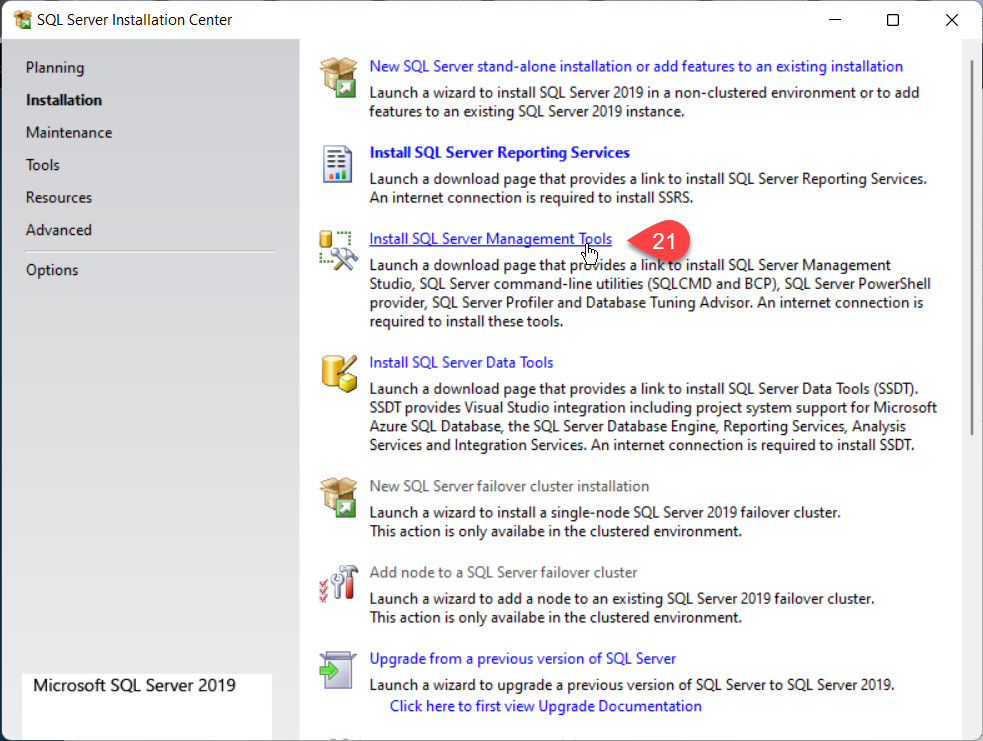Open Install SQL Server Data Tools link
This screenshot has width=983, height=741.
pyautogui.click(x=461, y=362)
